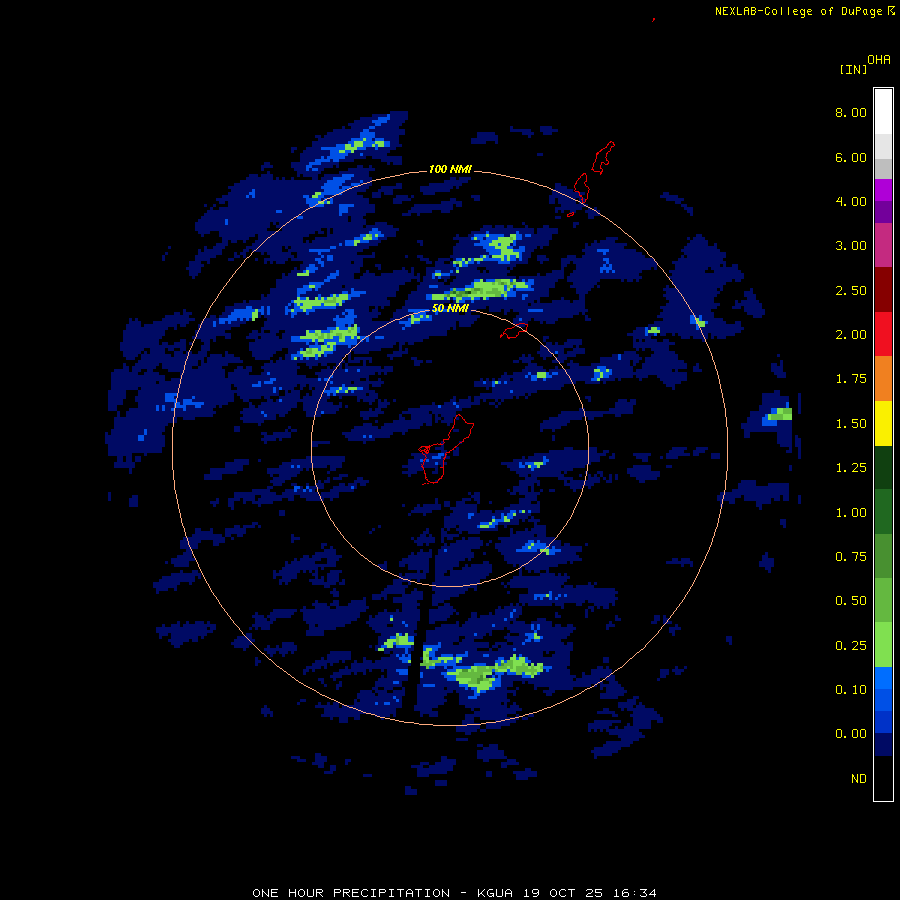Select the darkest green swatch beside 1.25
The height and width of the screenshot is (900, 900).
point(883,468)
